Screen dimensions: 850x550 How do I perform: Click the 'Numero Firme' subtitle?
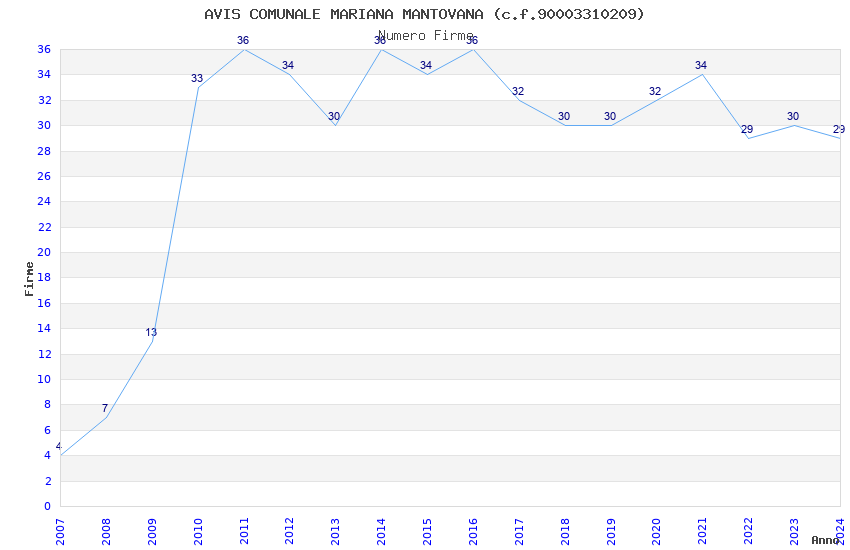tap(426, 36)
